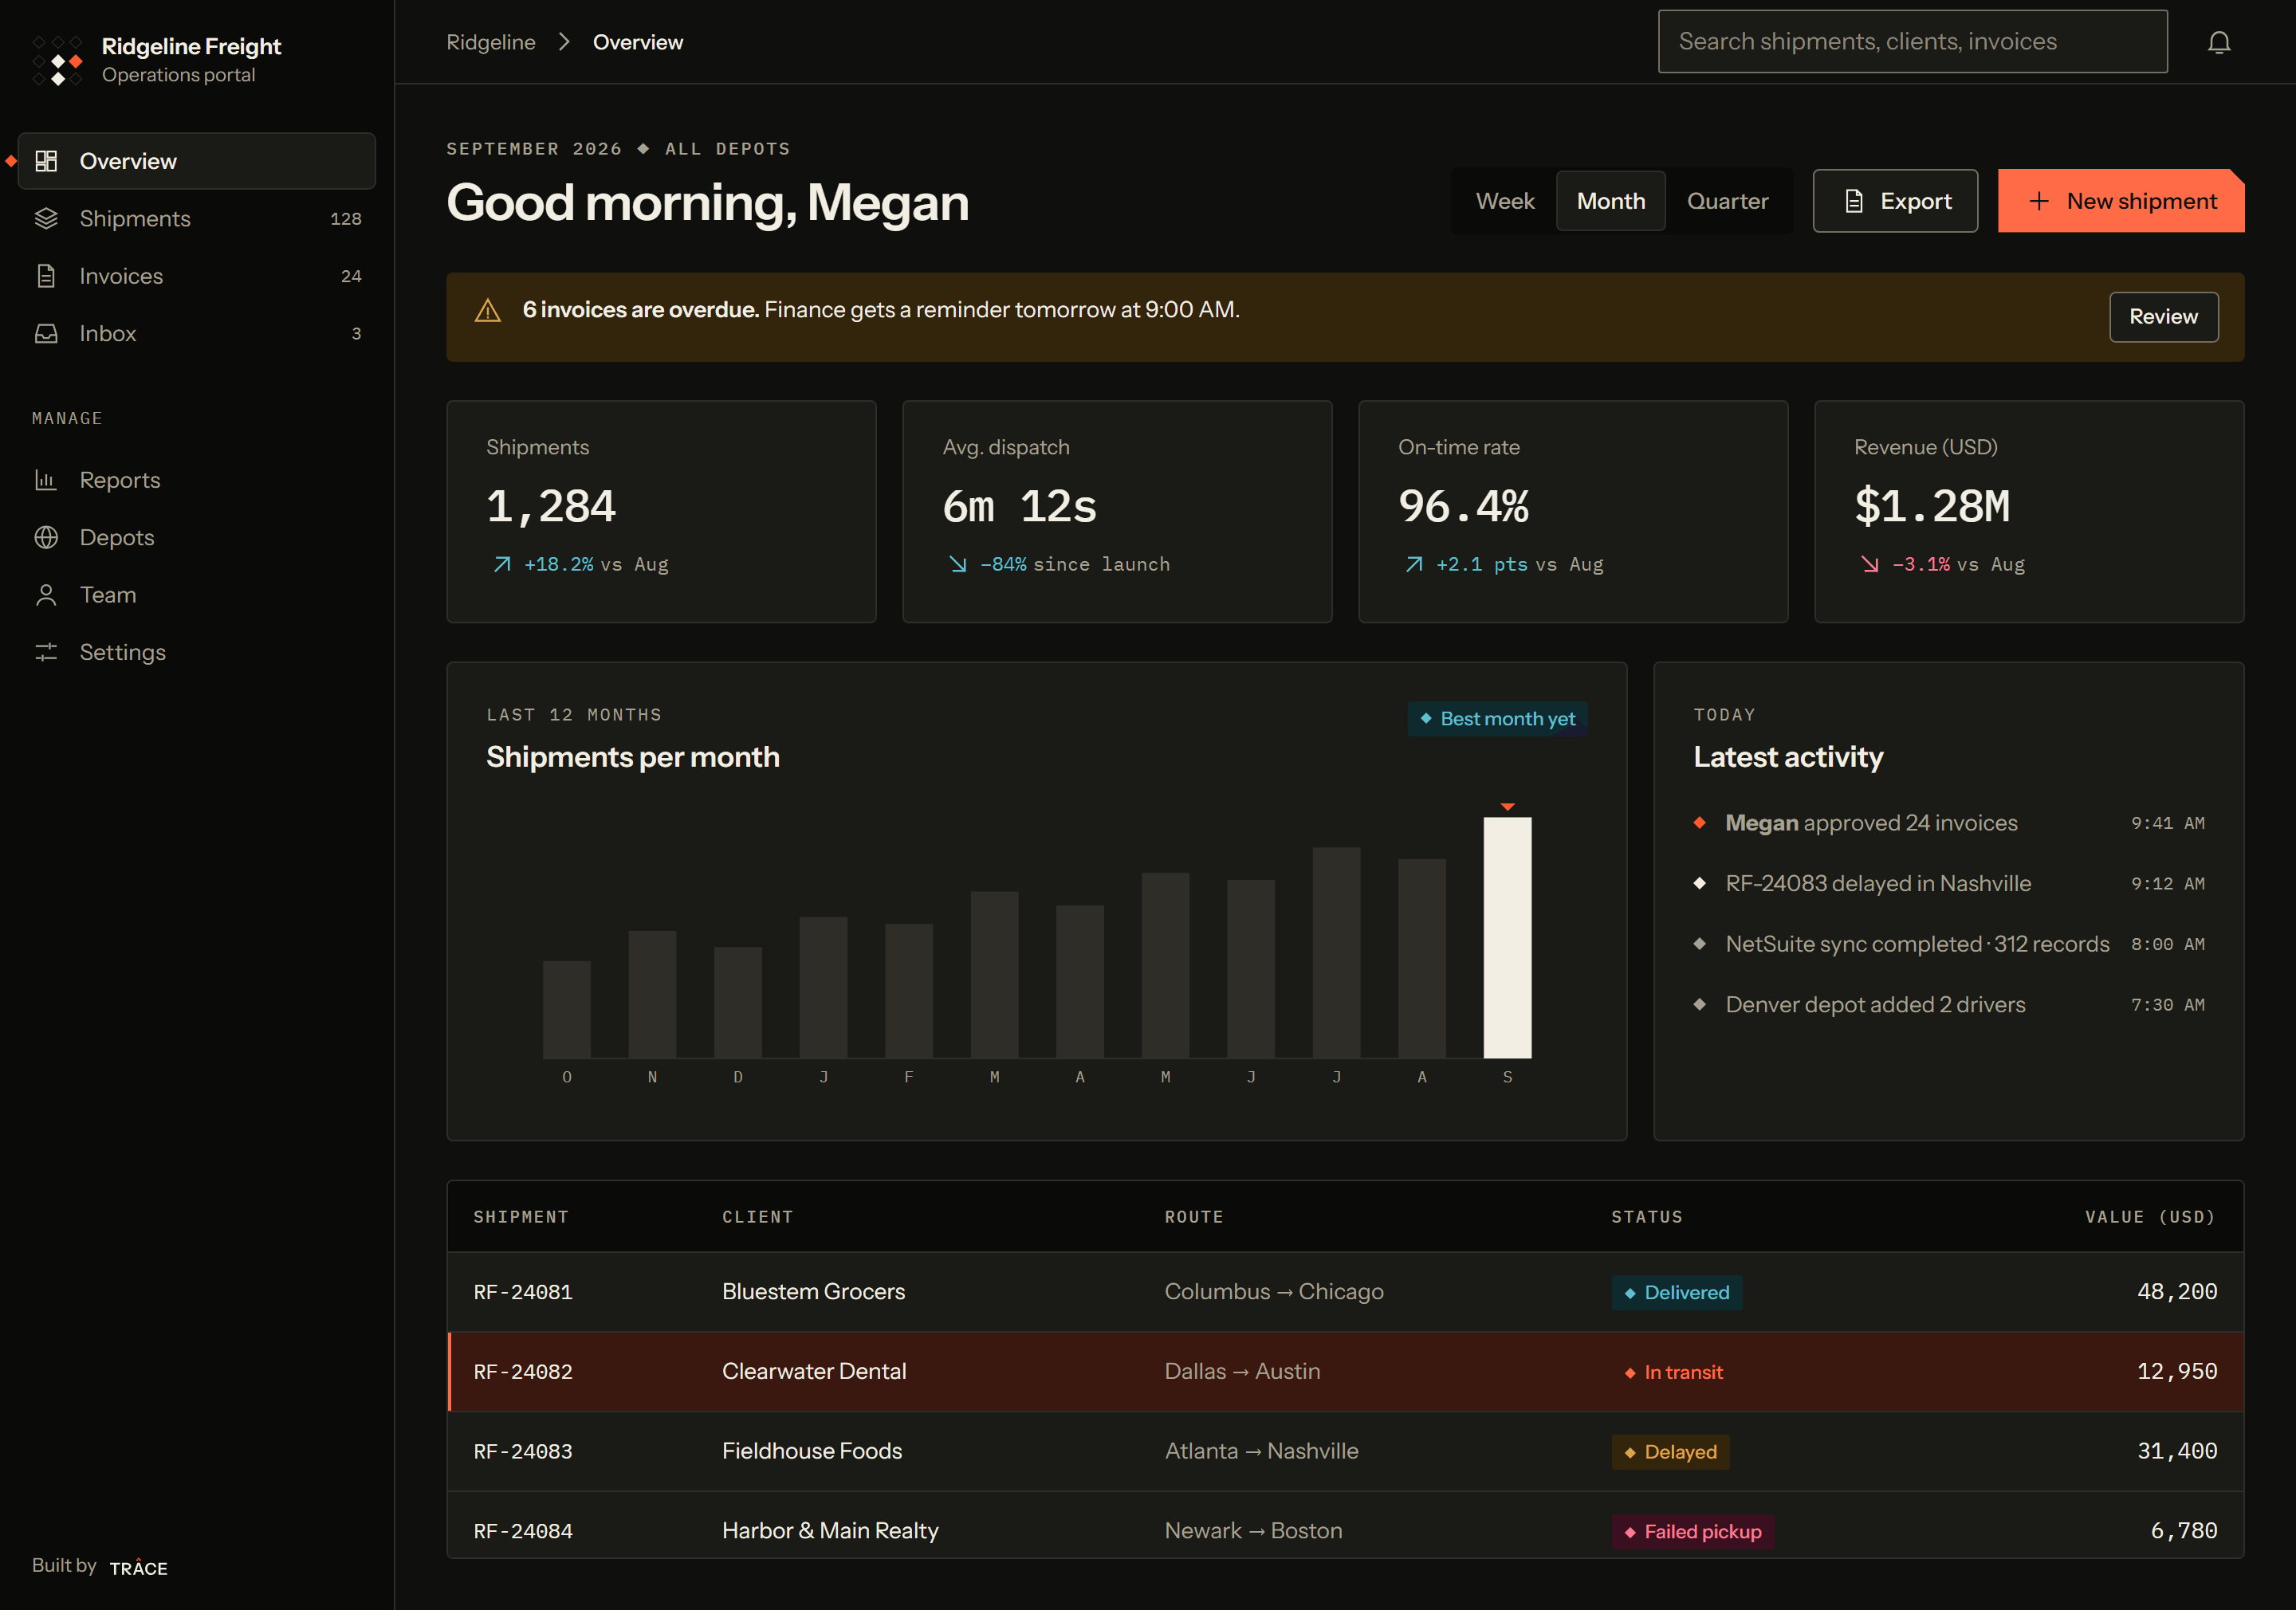Viewport: 2296px width, 1610px height.
Task: Click the Export button
Action: 1895,201
